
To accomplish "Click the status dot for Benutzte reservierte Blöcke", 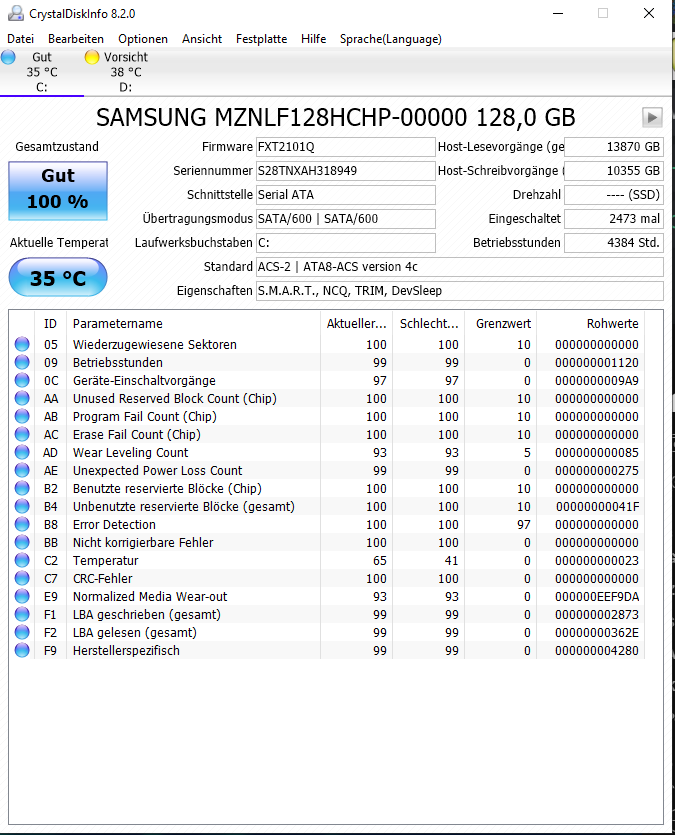I will pyautogui.click(x=22, y=488).
